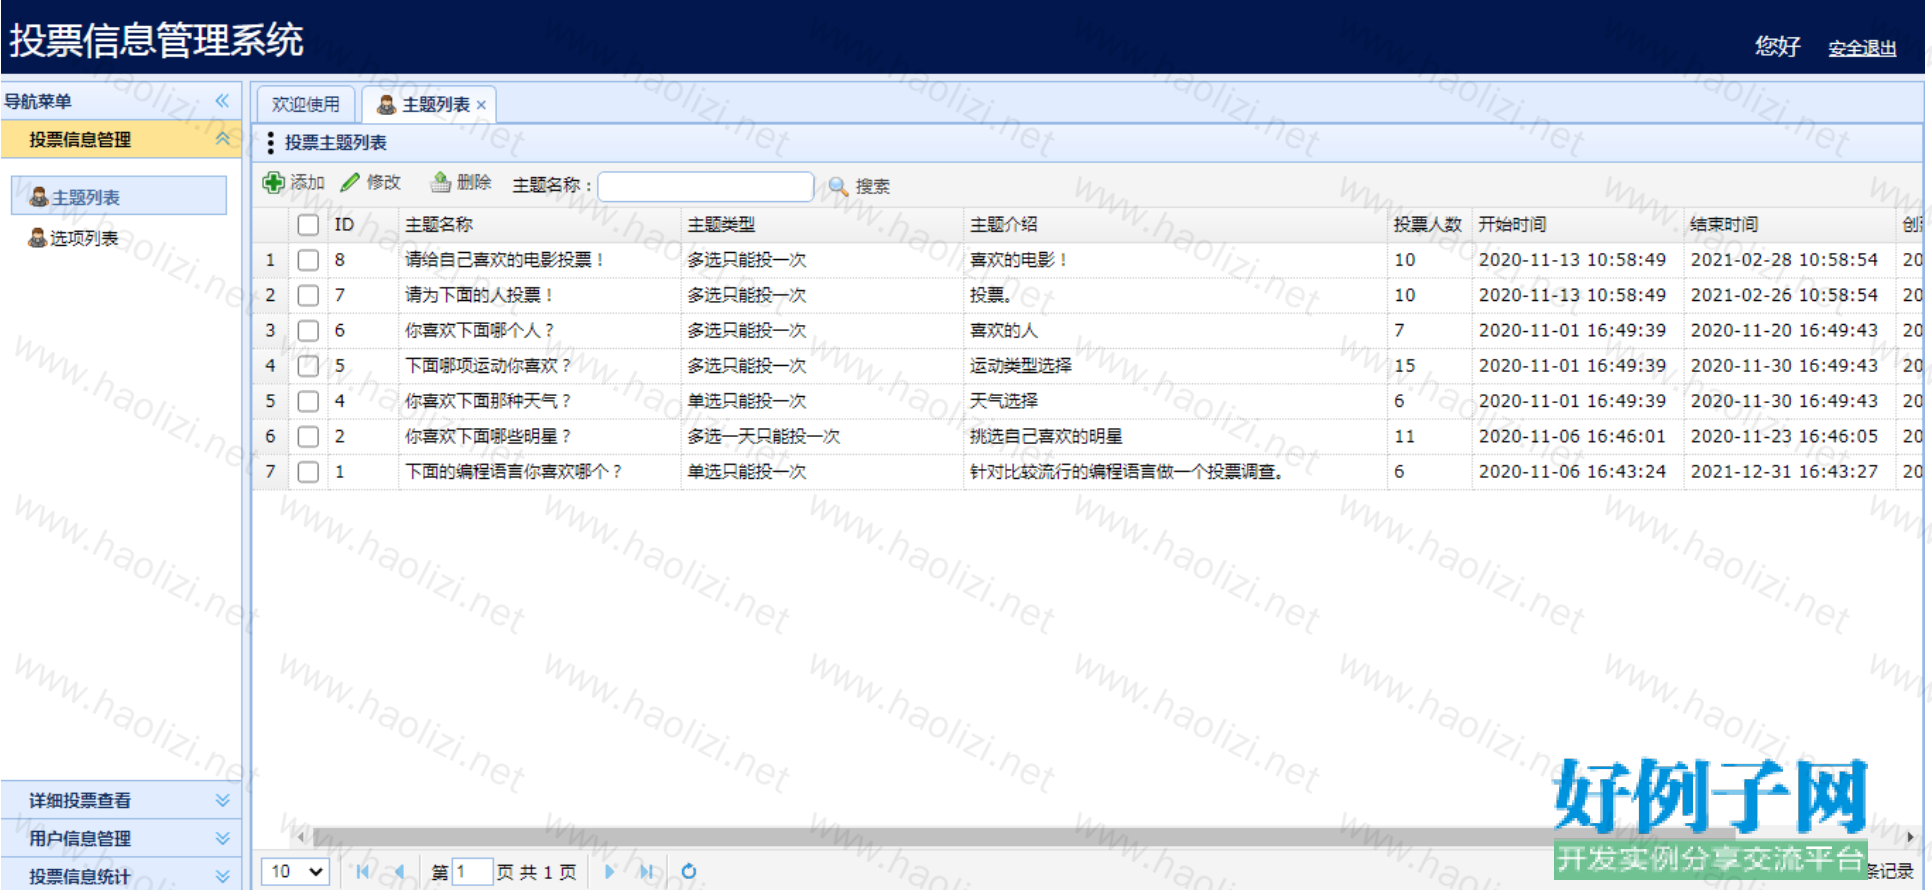Expand the 用户信息管理 accordion panel

[x=222, y=838]
